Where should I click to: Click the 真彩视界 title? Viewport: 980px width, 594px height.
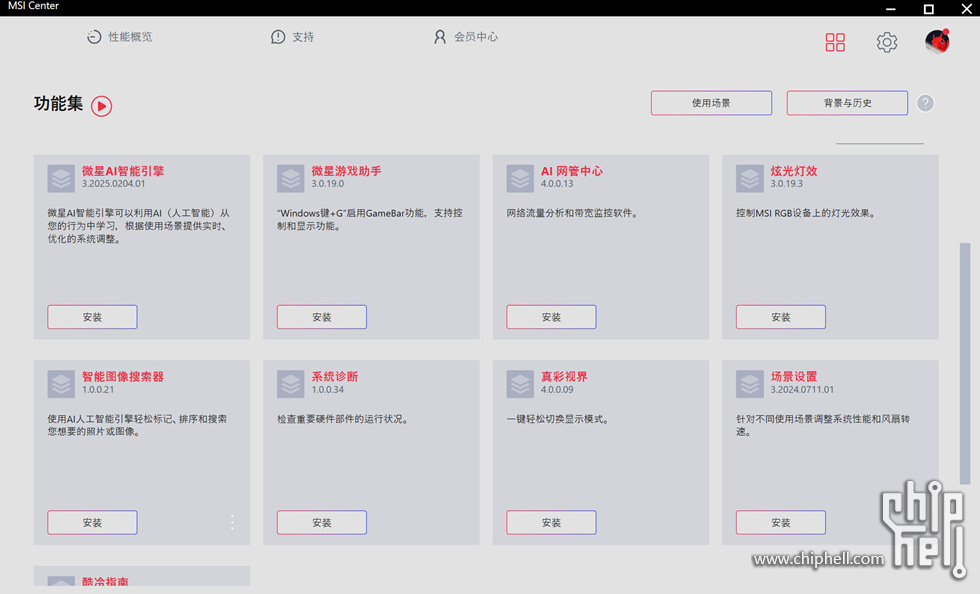tap(564, 377)
